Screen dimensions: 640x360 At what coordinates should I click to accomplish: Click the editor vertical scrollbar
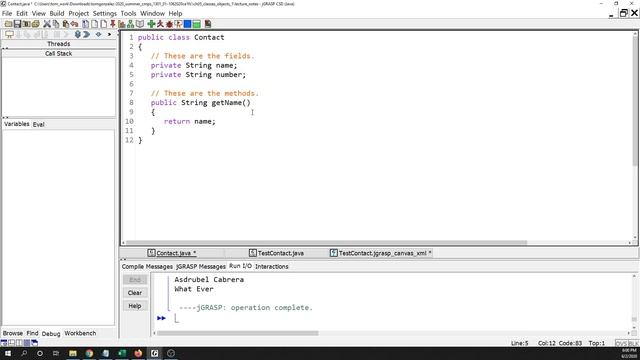[635, 102]
